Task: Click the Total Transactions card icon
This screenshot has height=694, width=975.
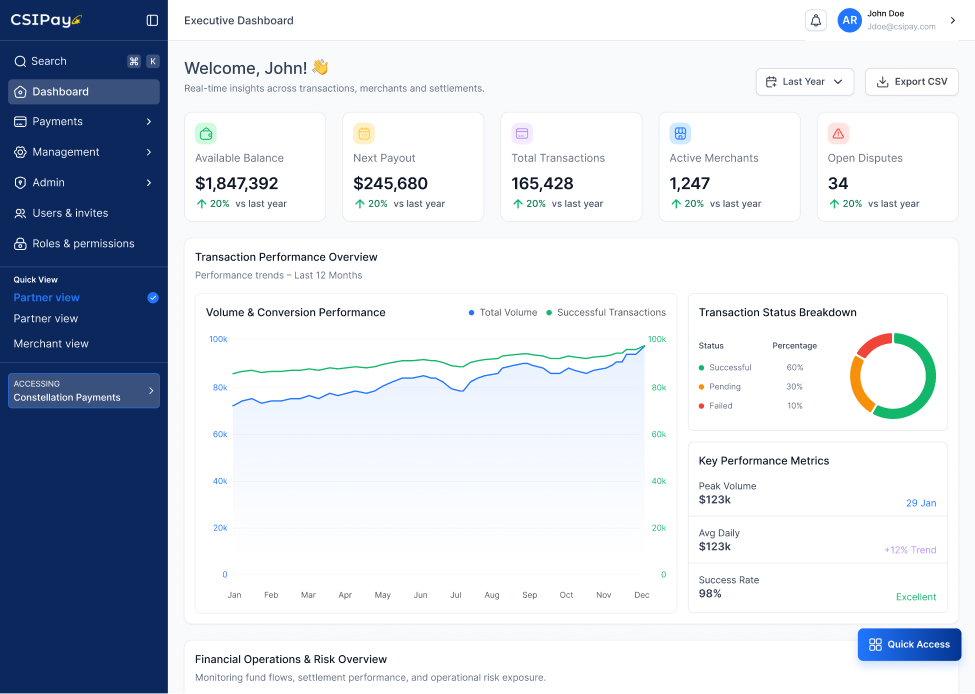Action: click(x=522, y=133)
